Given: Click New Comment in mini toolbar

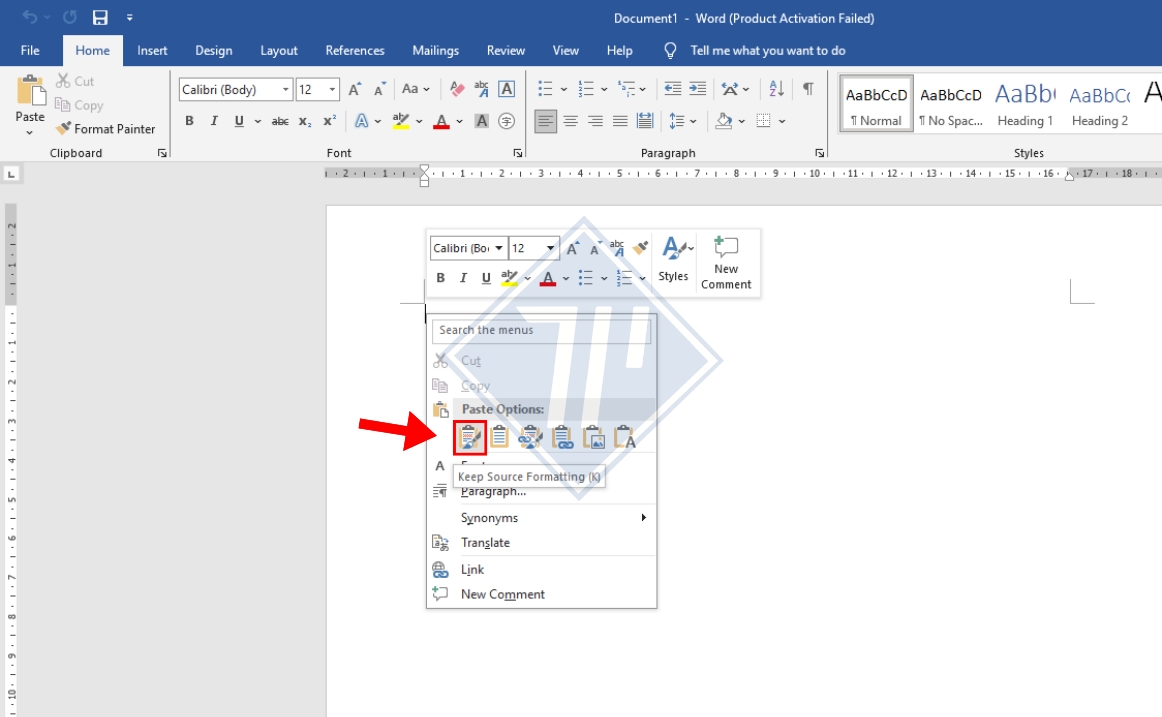Looking at the screenshot, I should (726, 263).
